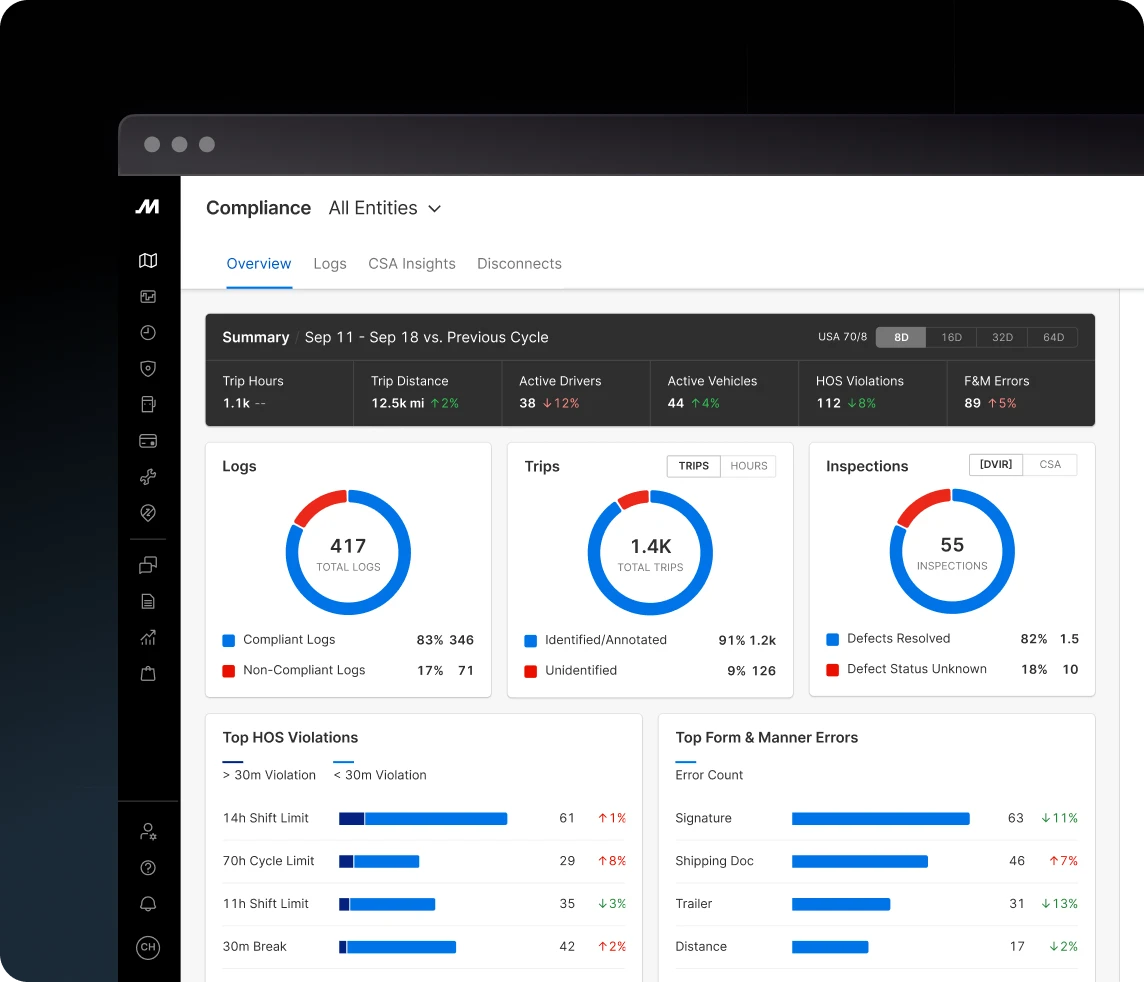Click the CH user avatar button
This screenshot has height=982, width=1144.
(148, 947)
